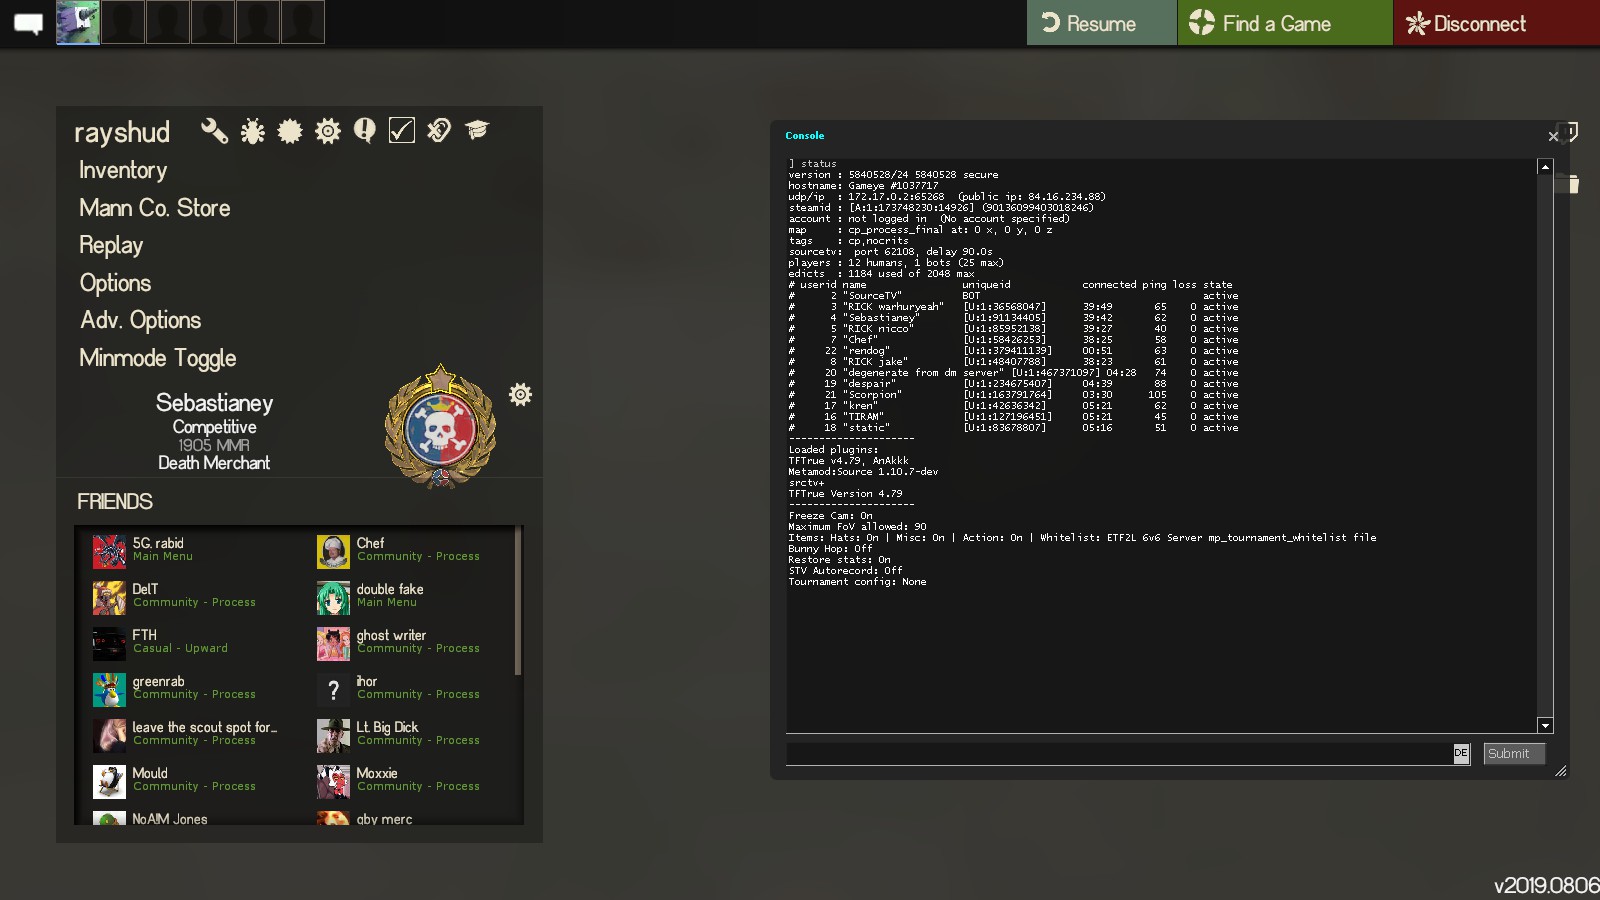Click the graduation cap training icon

(x=477, y=130)
